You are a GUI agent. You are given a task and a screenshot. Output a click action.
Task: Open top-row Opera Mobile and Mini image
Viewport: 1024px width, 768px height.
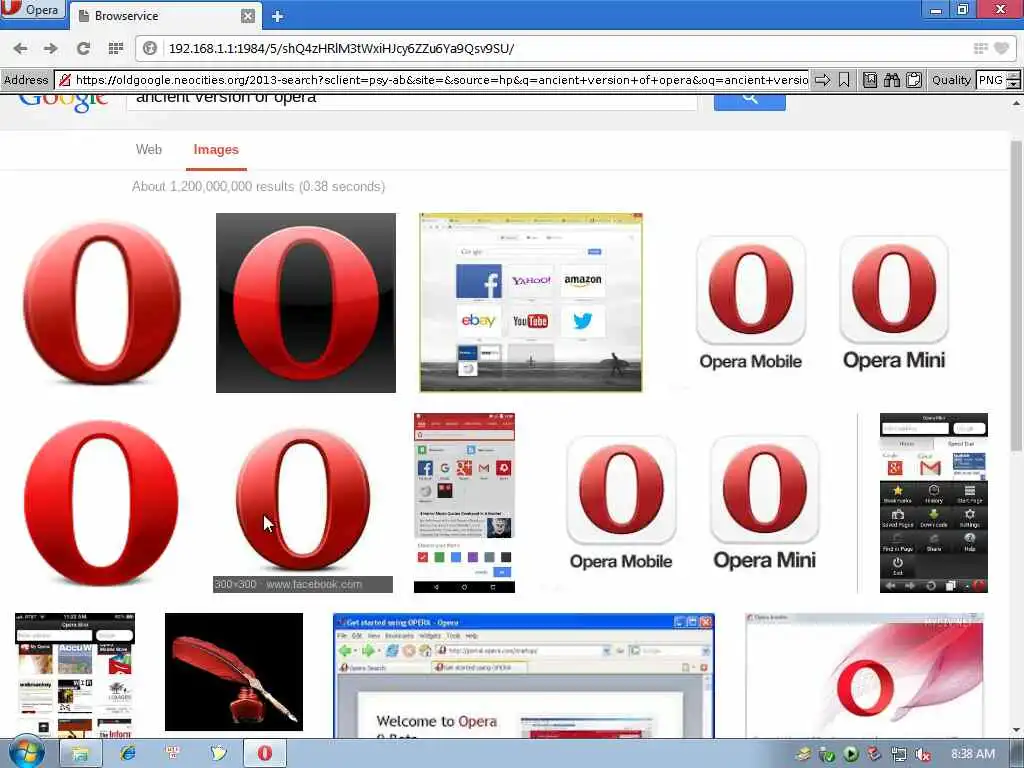[822, 303]
